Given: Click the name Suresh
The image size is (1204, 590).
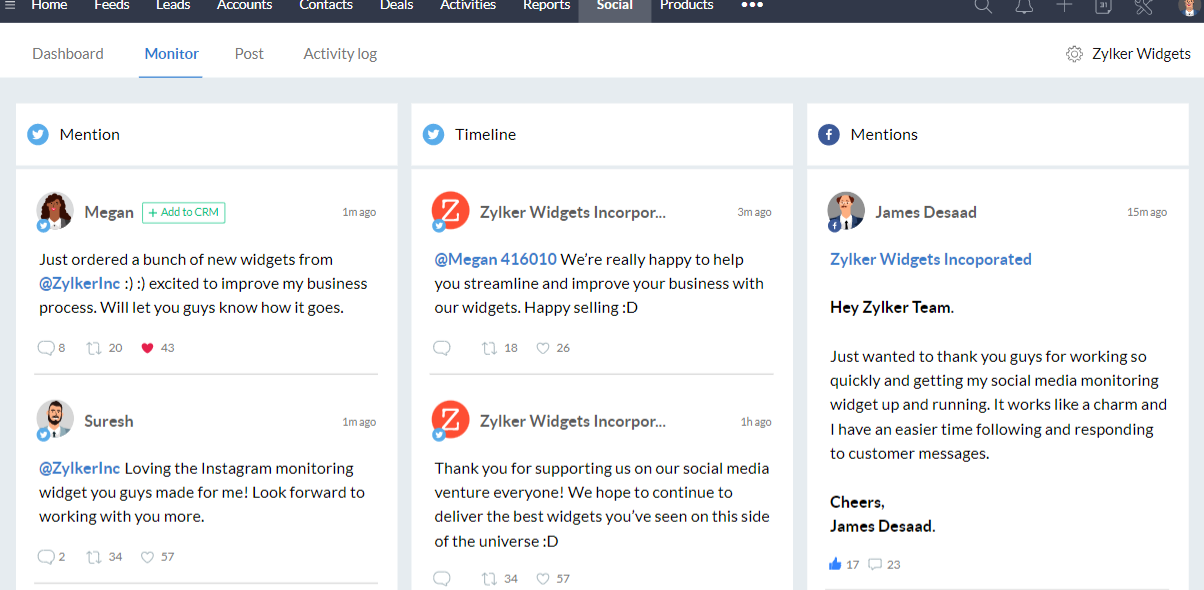Looking at the screenshot, I should [109, 421].
